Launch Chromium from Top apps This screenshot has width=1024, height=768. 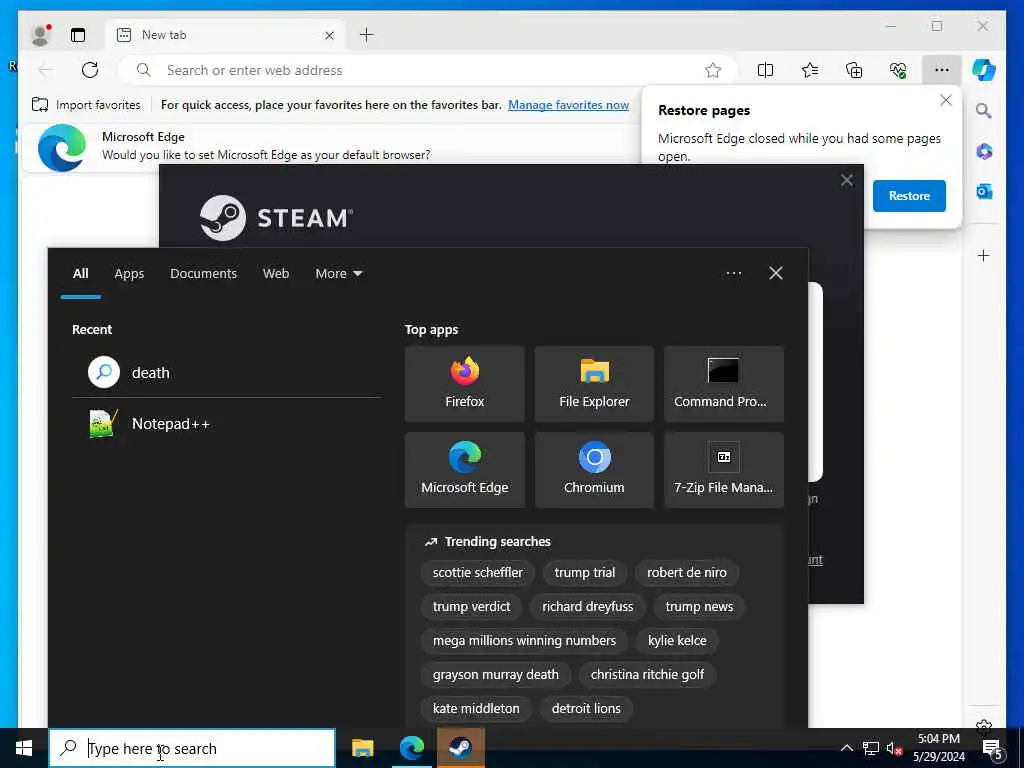coord(594,470)
